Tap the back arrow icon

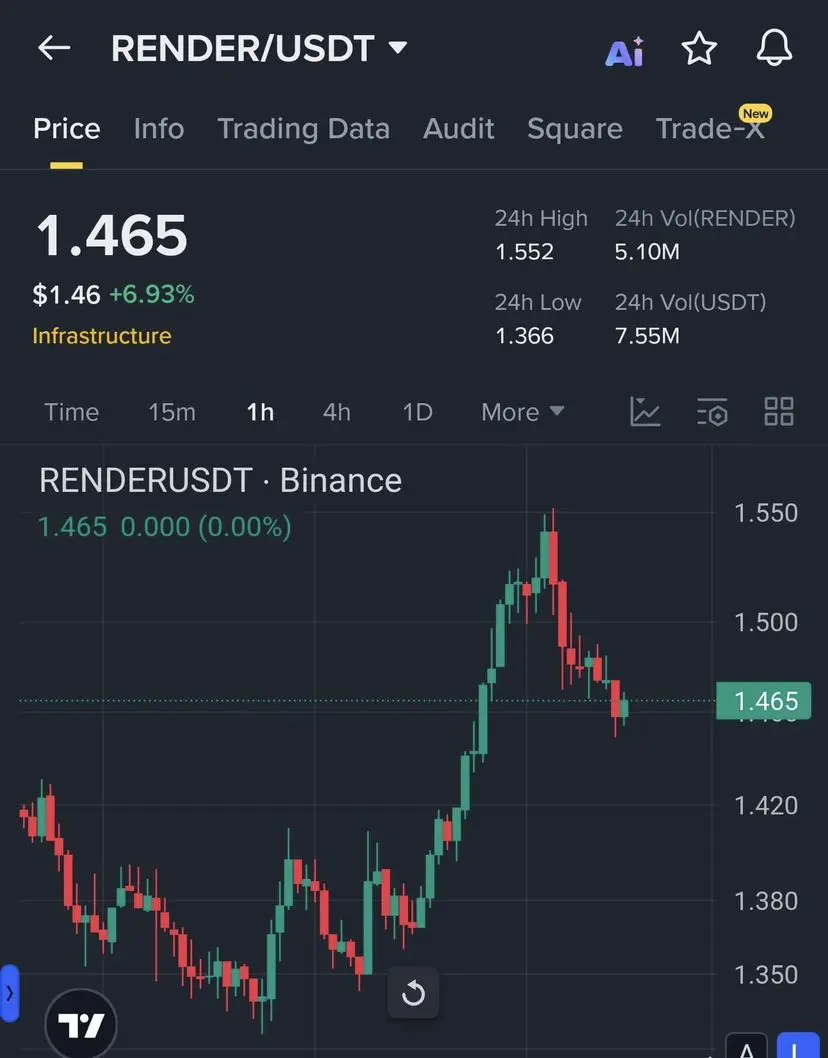pyautogui.click(x=54, y=48)
